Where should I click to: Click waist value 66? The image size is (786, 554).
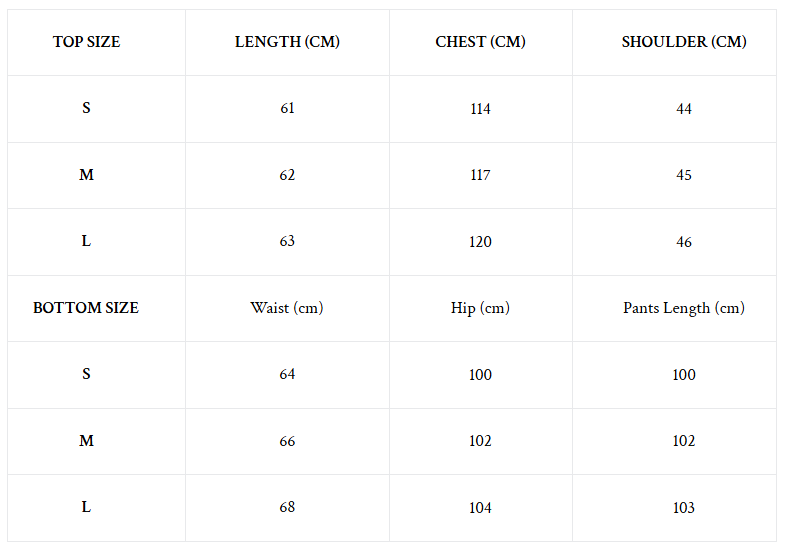287,441
